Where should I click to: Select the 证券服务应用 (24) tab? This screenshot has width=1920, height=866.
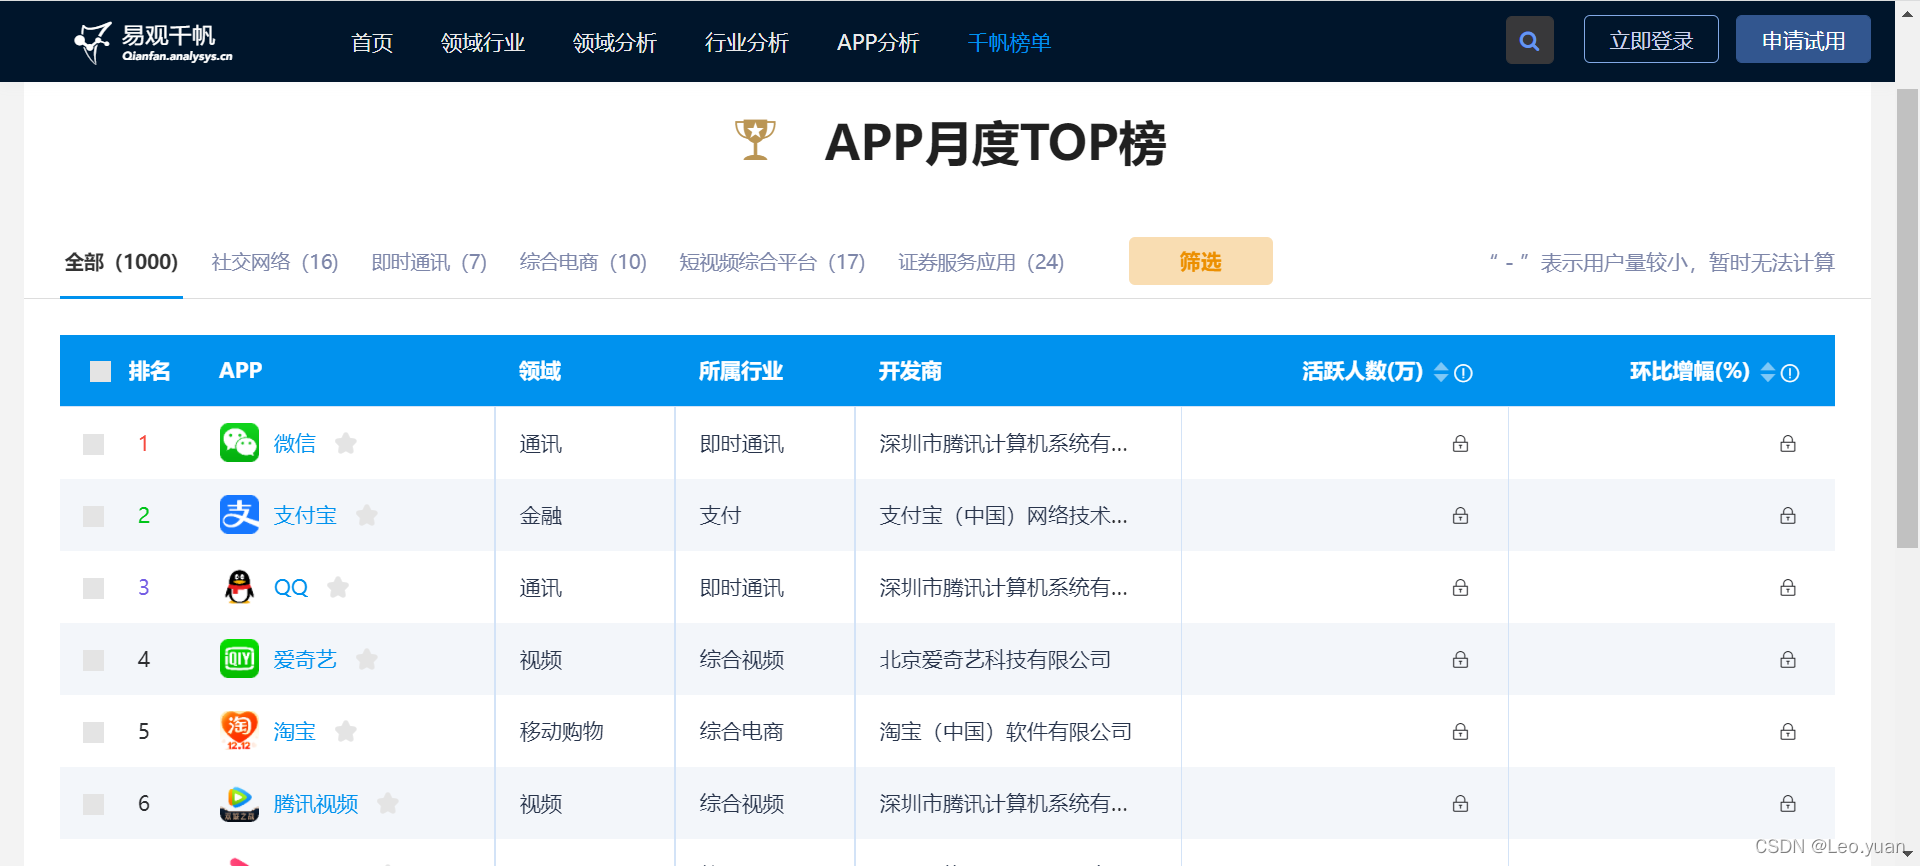coord(981,262)
